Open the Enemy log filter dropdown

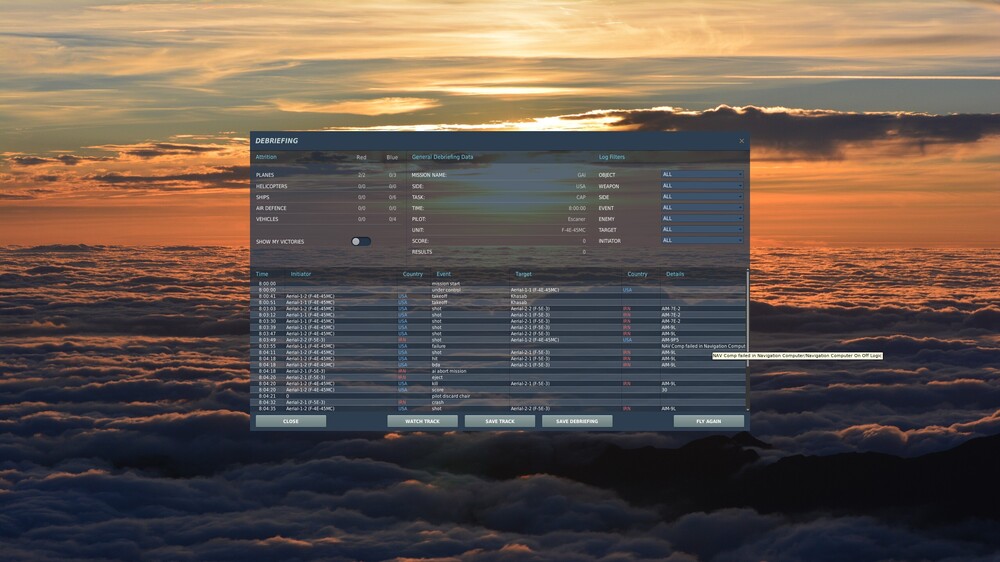tap(702, 218)
